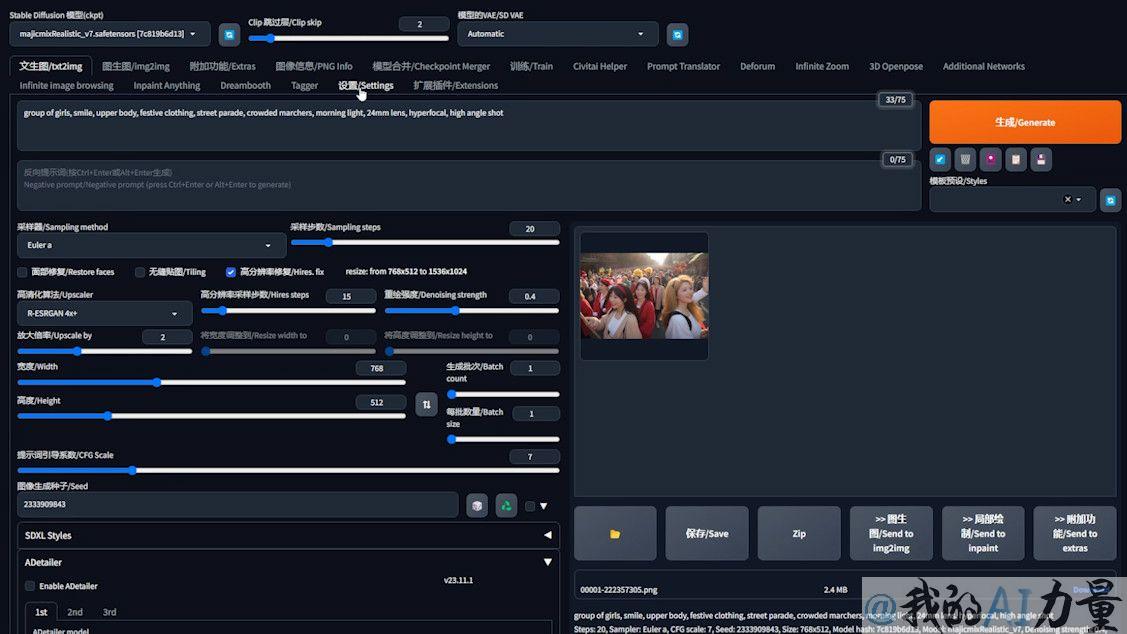Send image to inpaint
This screenshot has width=1127, height=634.
[983, 533]
